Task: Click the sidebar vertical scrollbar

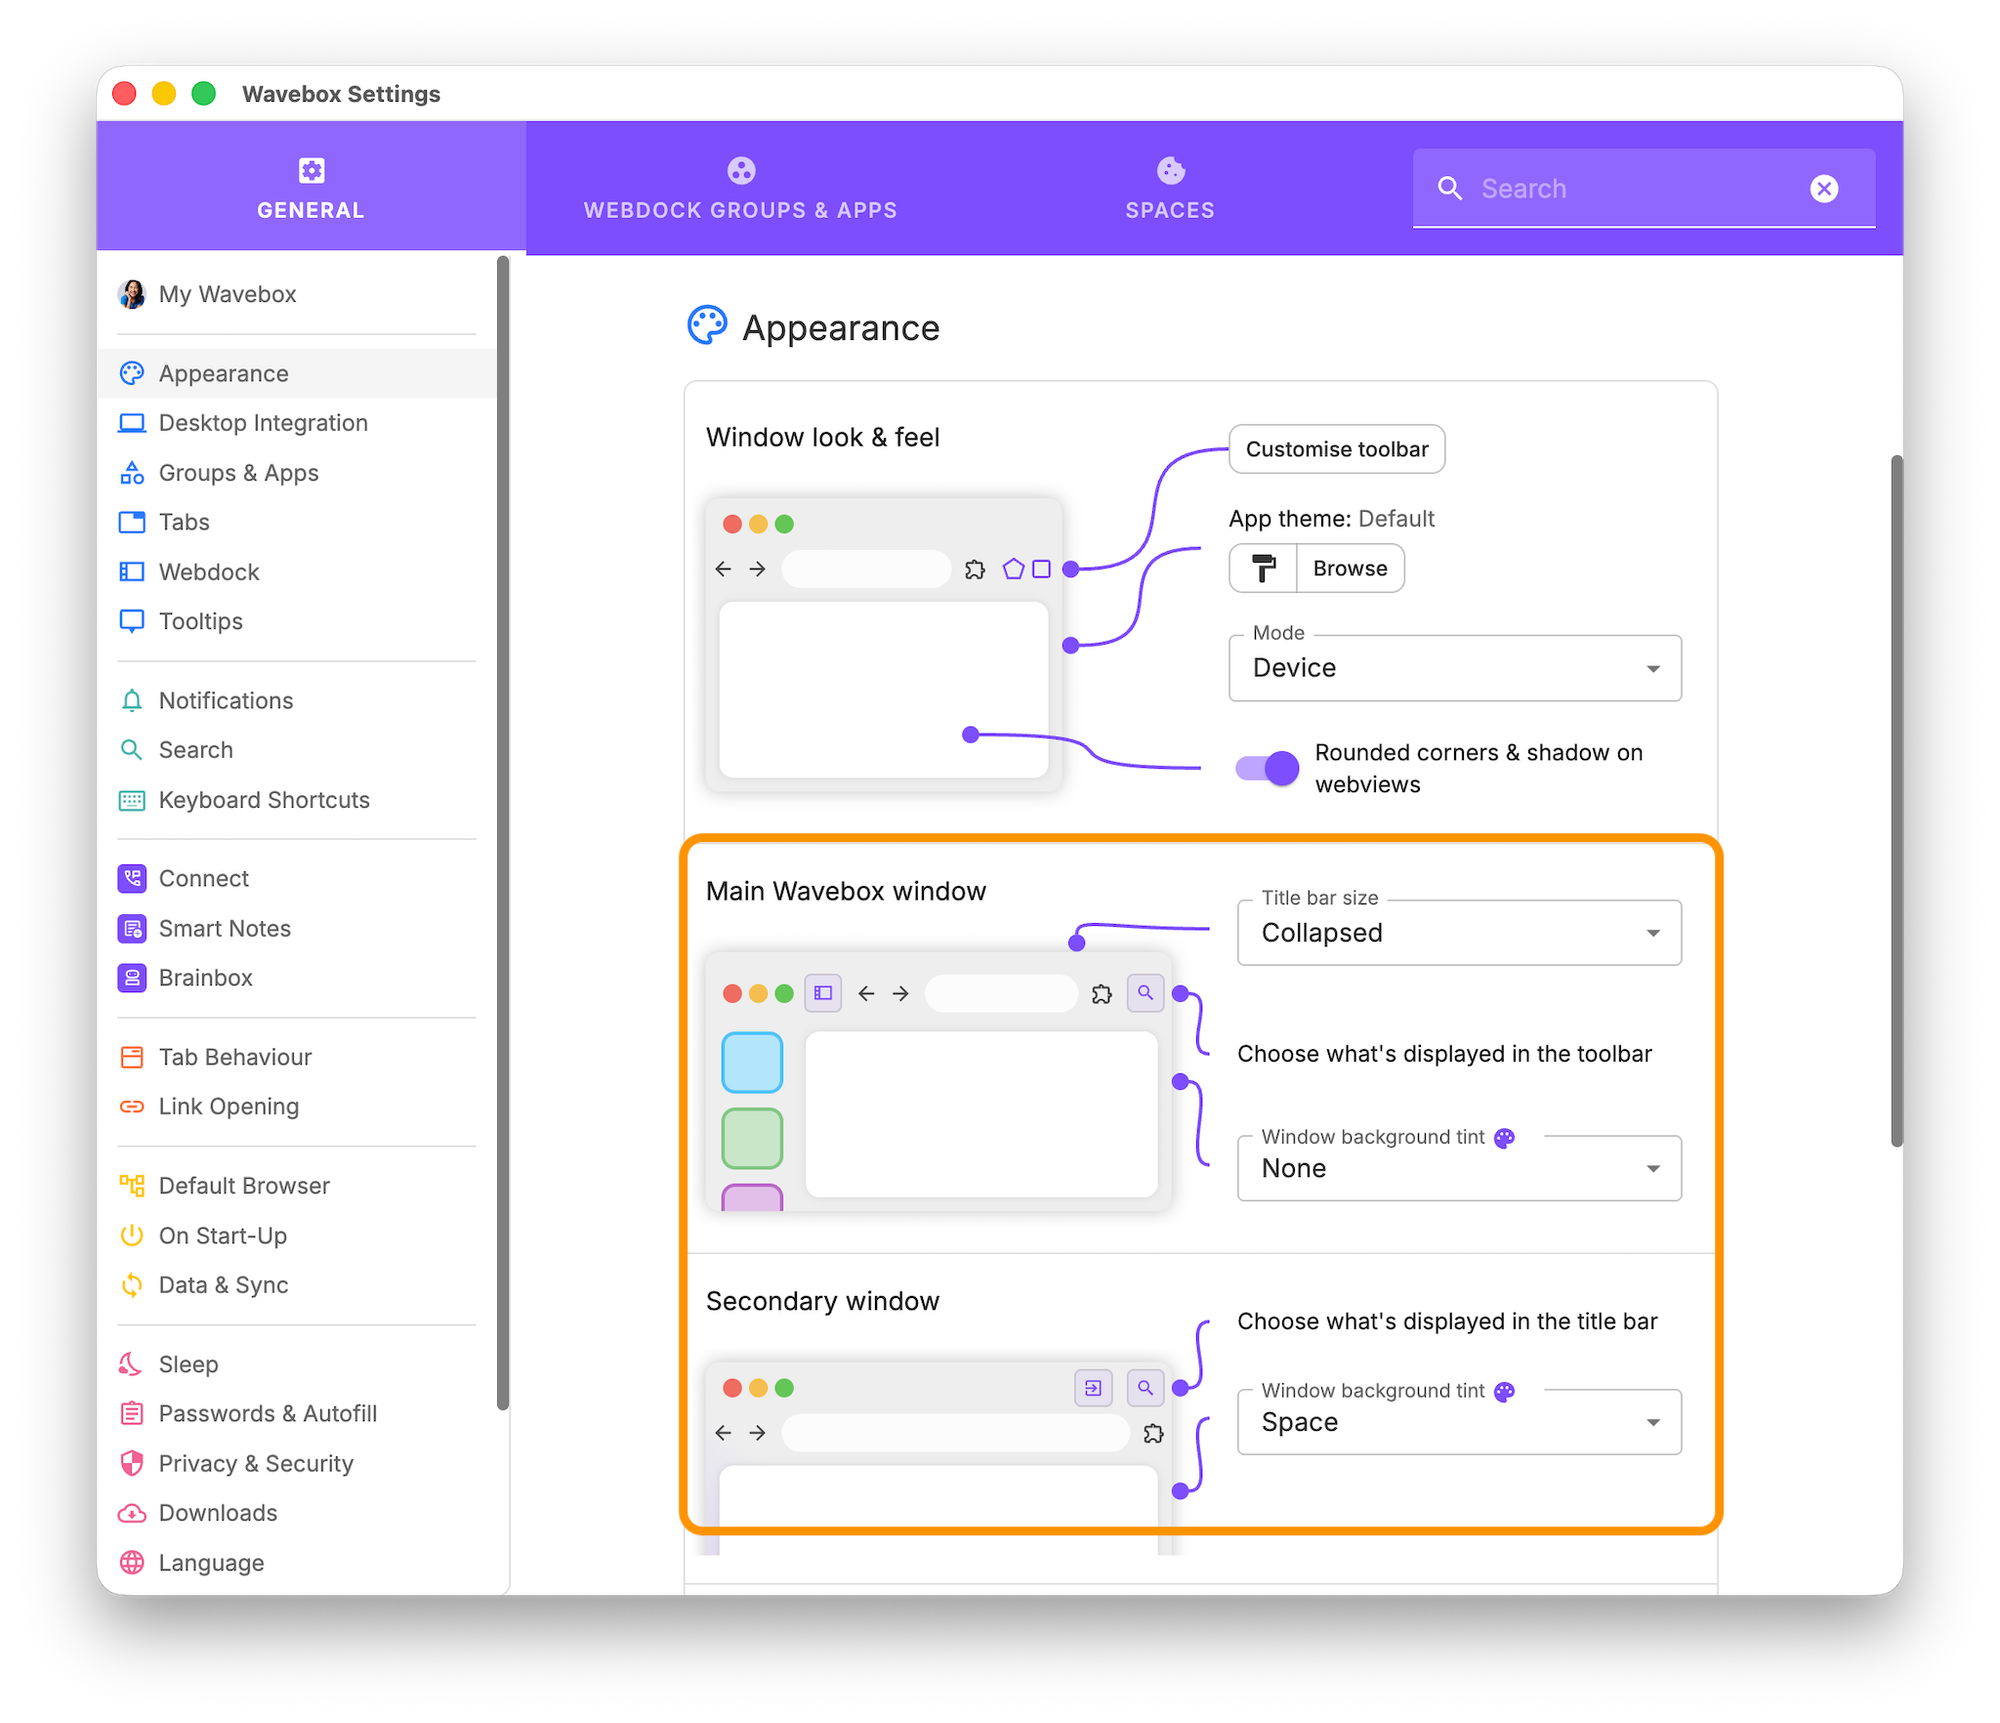Action: [503, 833]
